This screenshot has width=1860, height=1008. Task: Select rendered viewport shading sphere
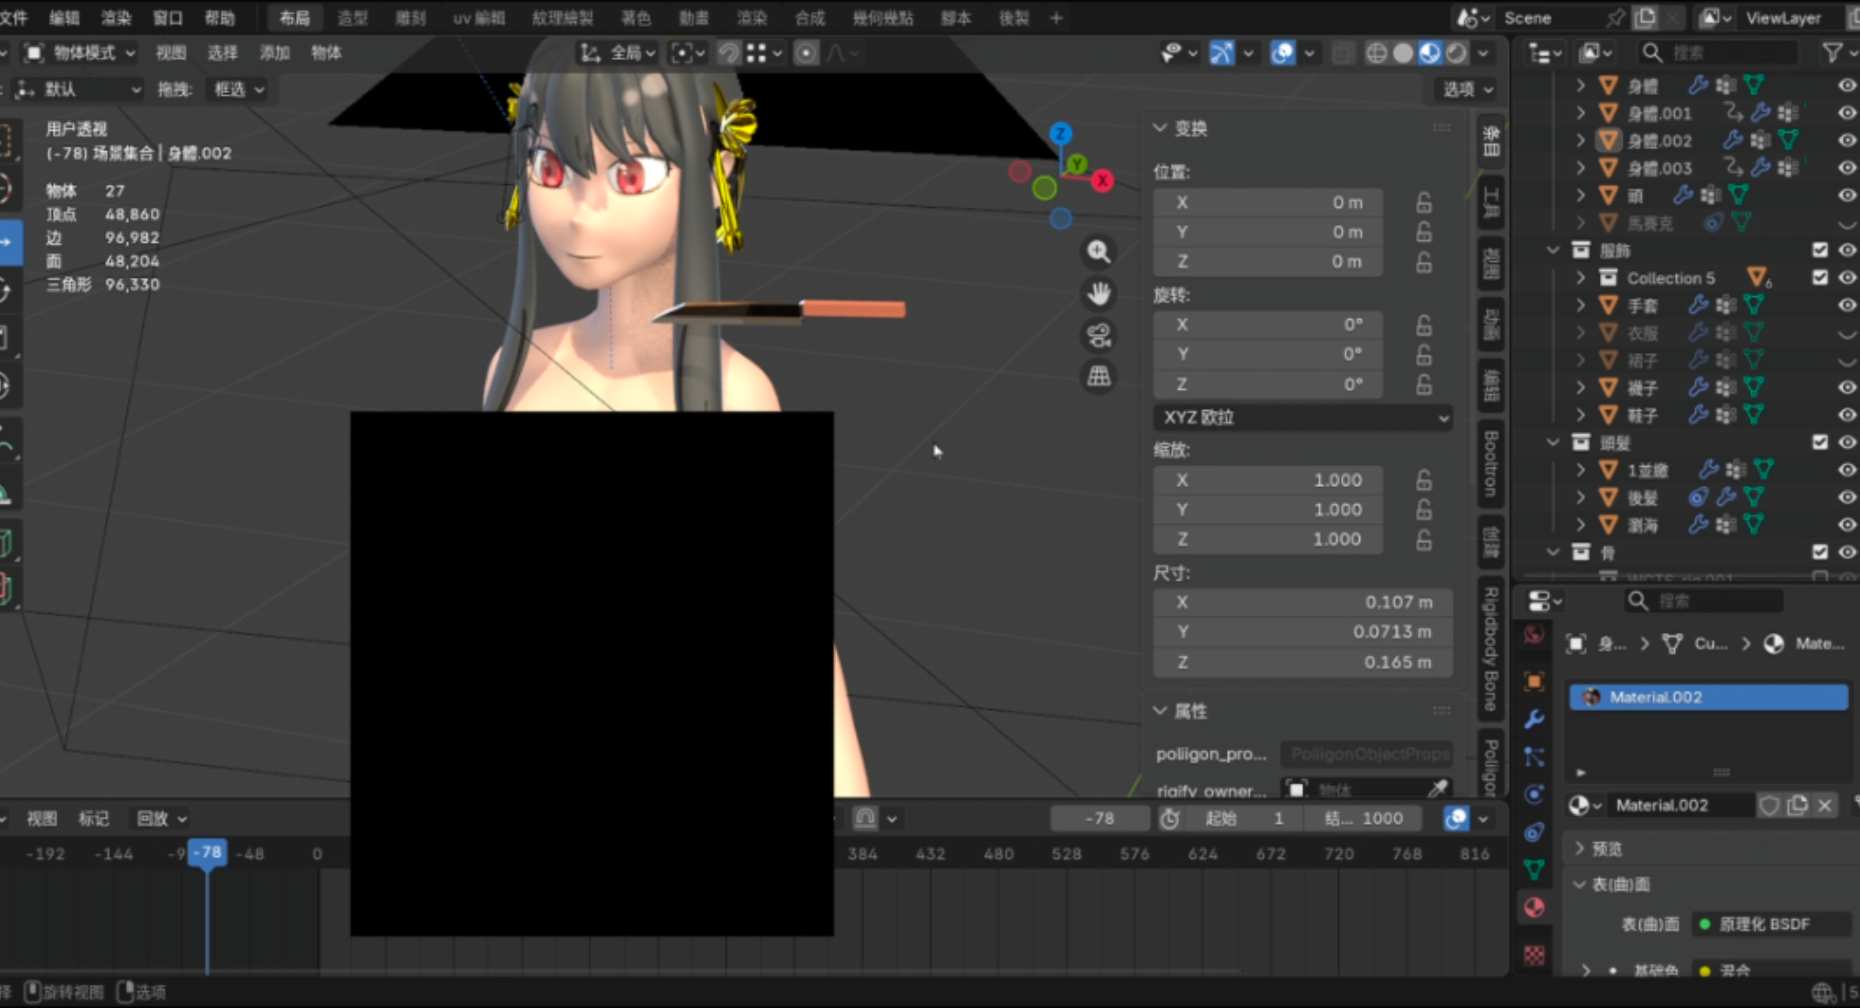coord(1457,53)
